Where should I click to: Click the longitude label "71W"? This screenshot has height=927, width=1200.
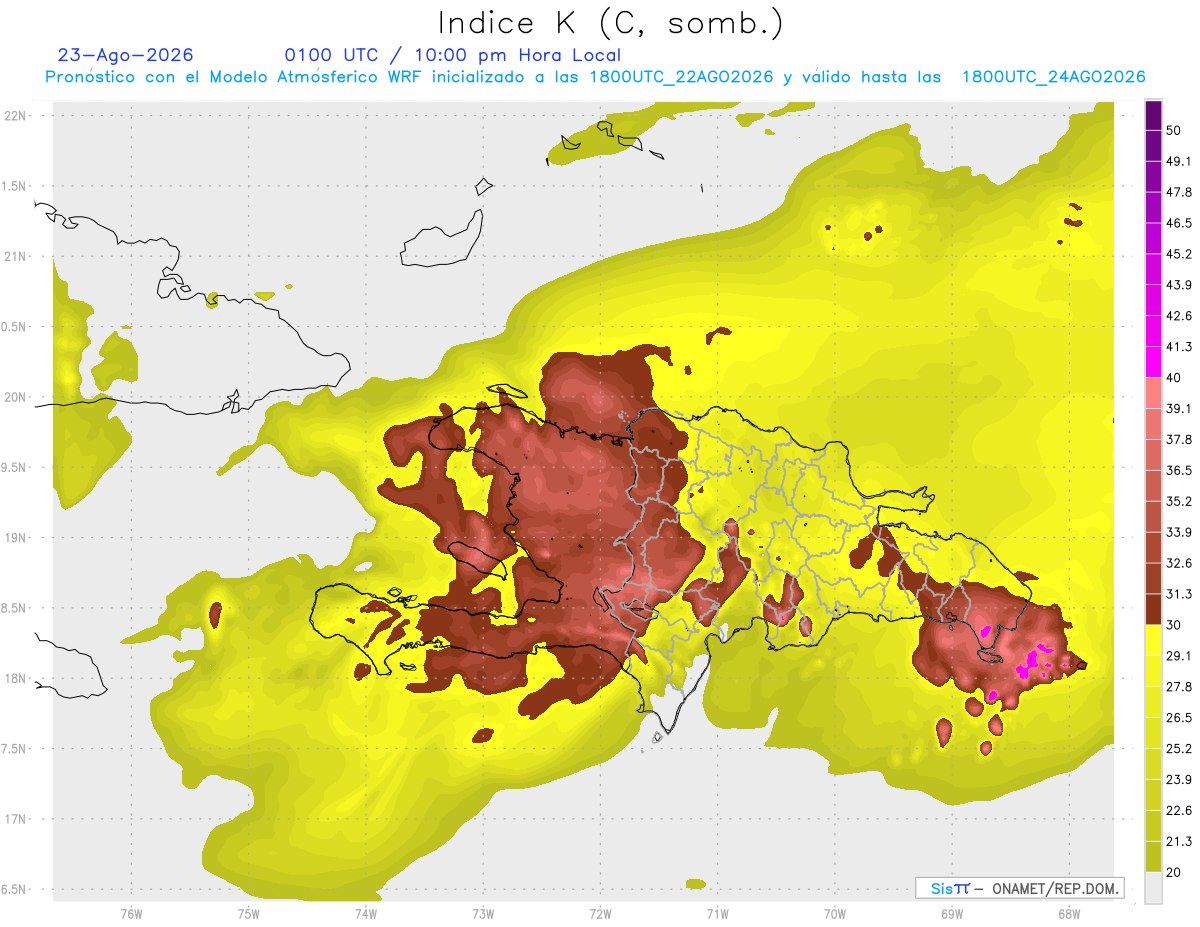coord(717,915)
